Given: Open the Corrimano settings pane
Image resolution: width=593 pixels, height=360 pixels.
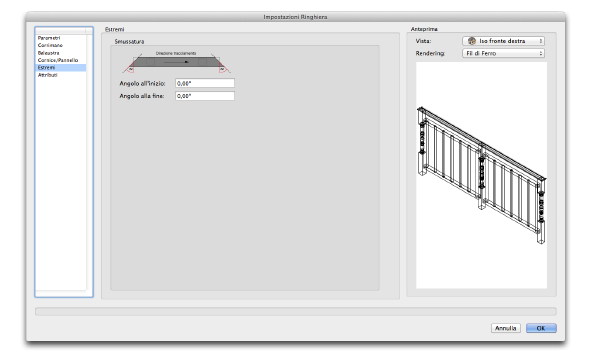Looking at the screenshot, I should pyautogui.click(x=50, y=45).
